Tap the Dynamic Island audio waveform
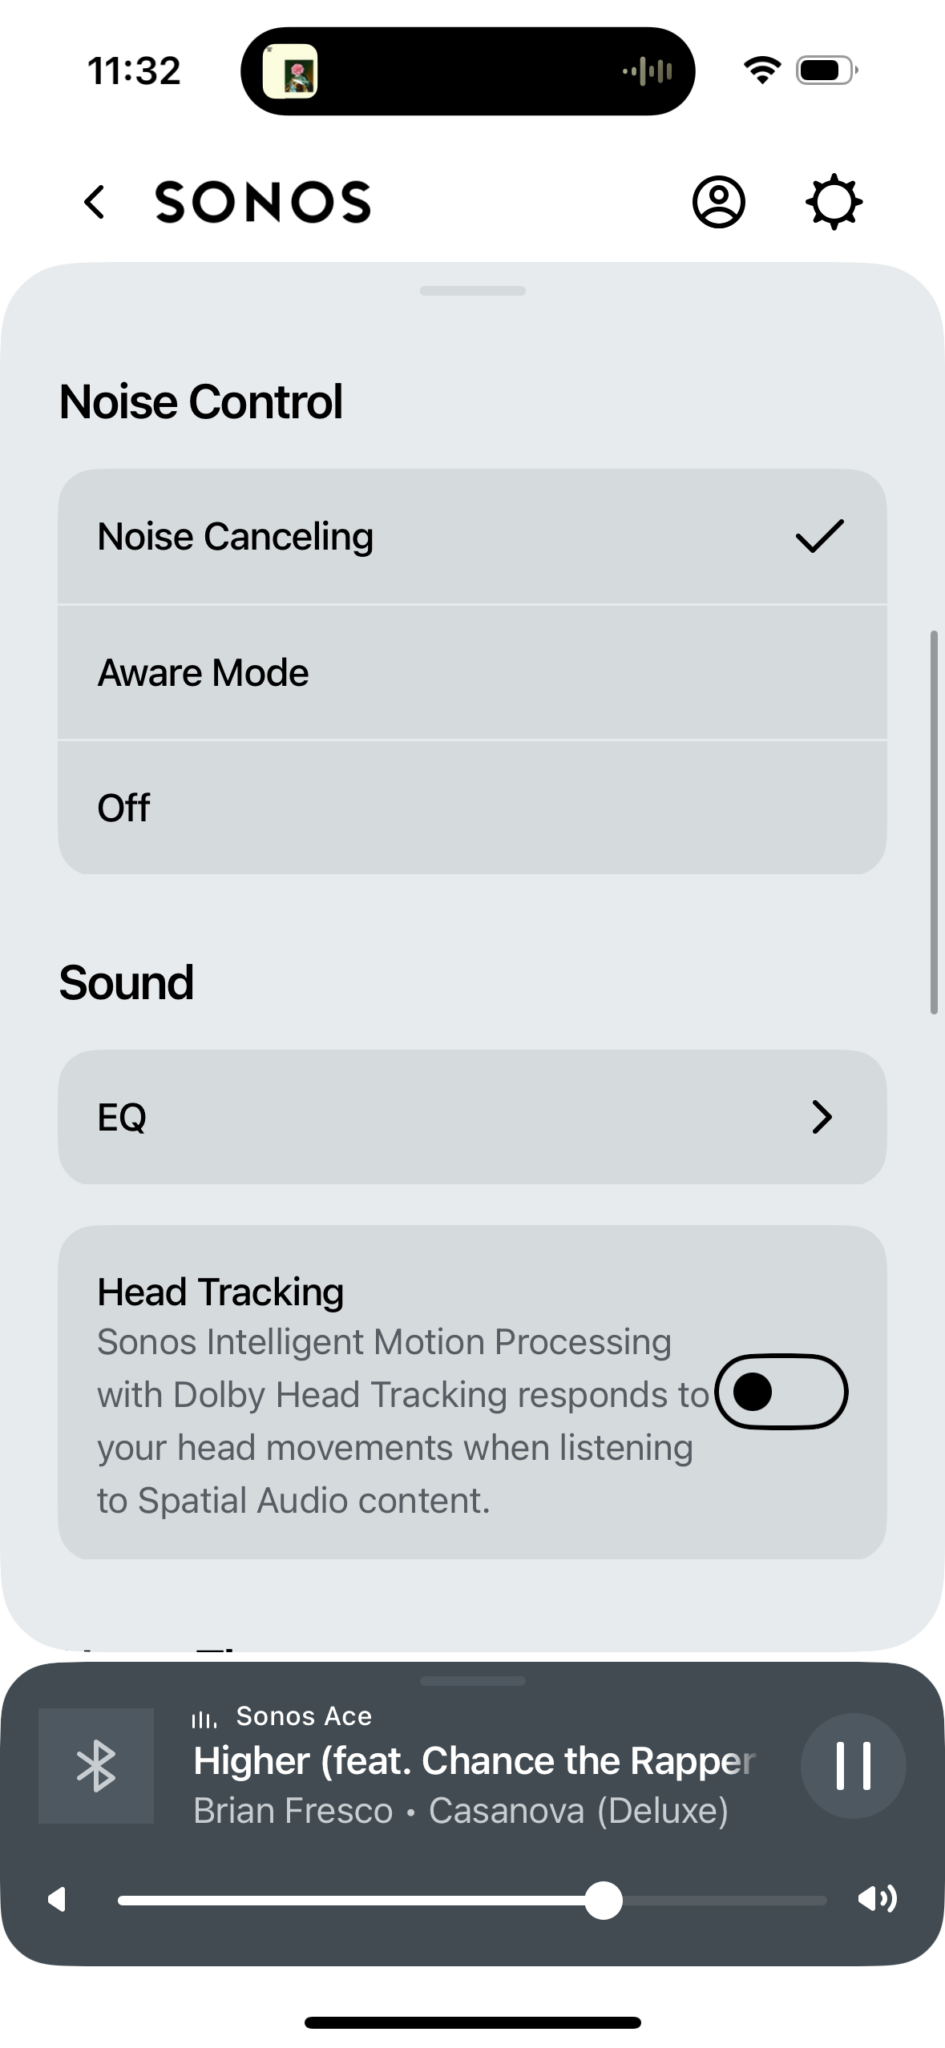 tap(648, 71)
